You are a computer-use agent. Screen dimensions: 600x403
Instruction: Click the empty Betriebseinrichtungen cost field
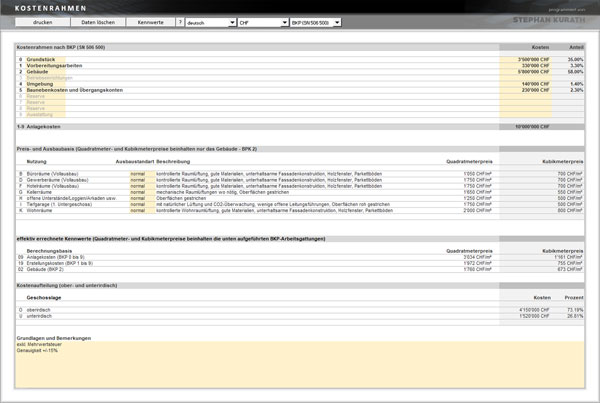(525, 78)
